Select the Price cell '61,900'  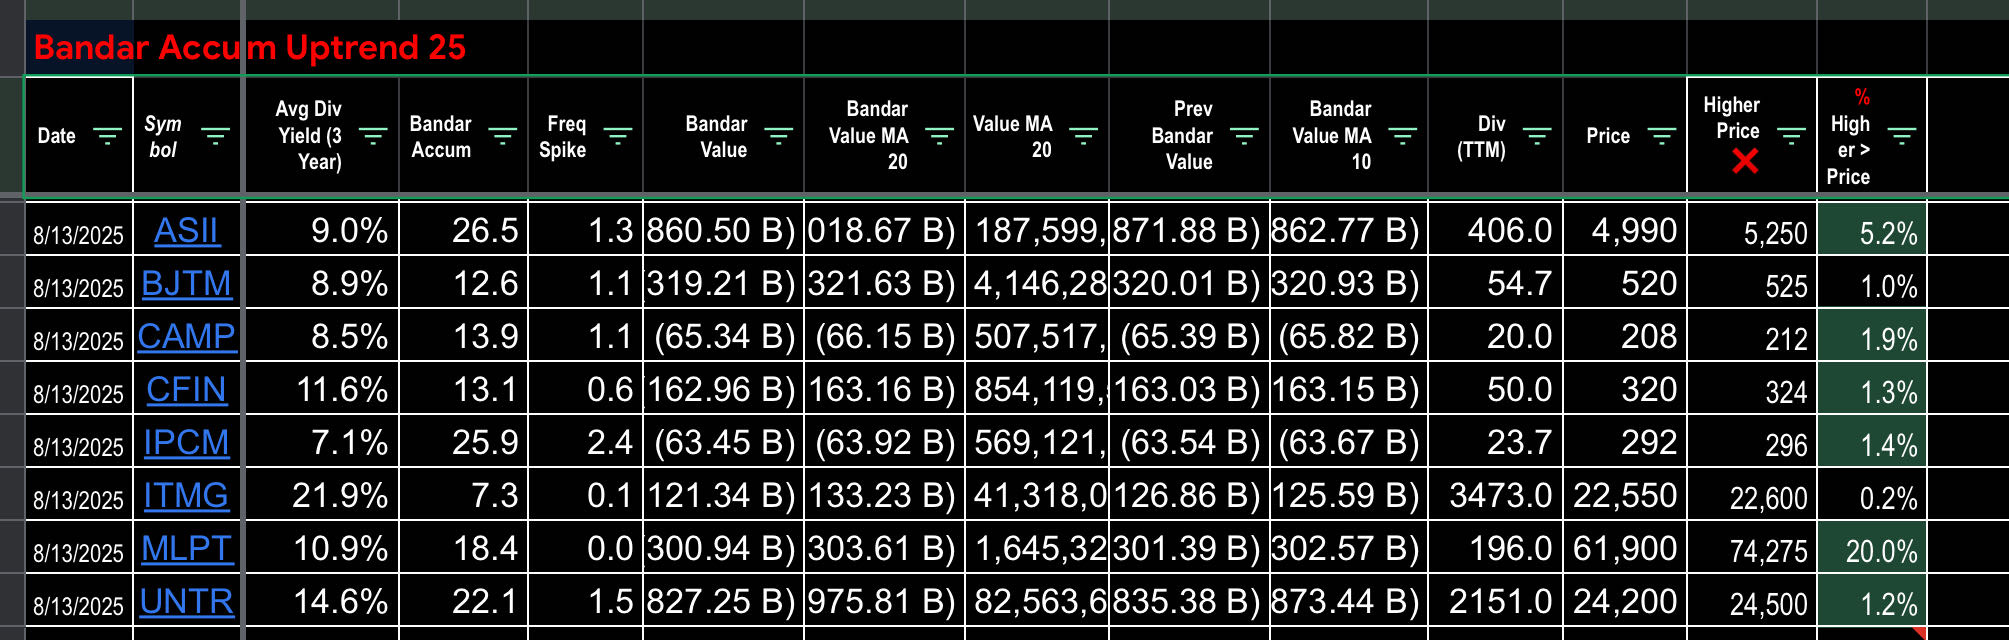pos(1625,549)
